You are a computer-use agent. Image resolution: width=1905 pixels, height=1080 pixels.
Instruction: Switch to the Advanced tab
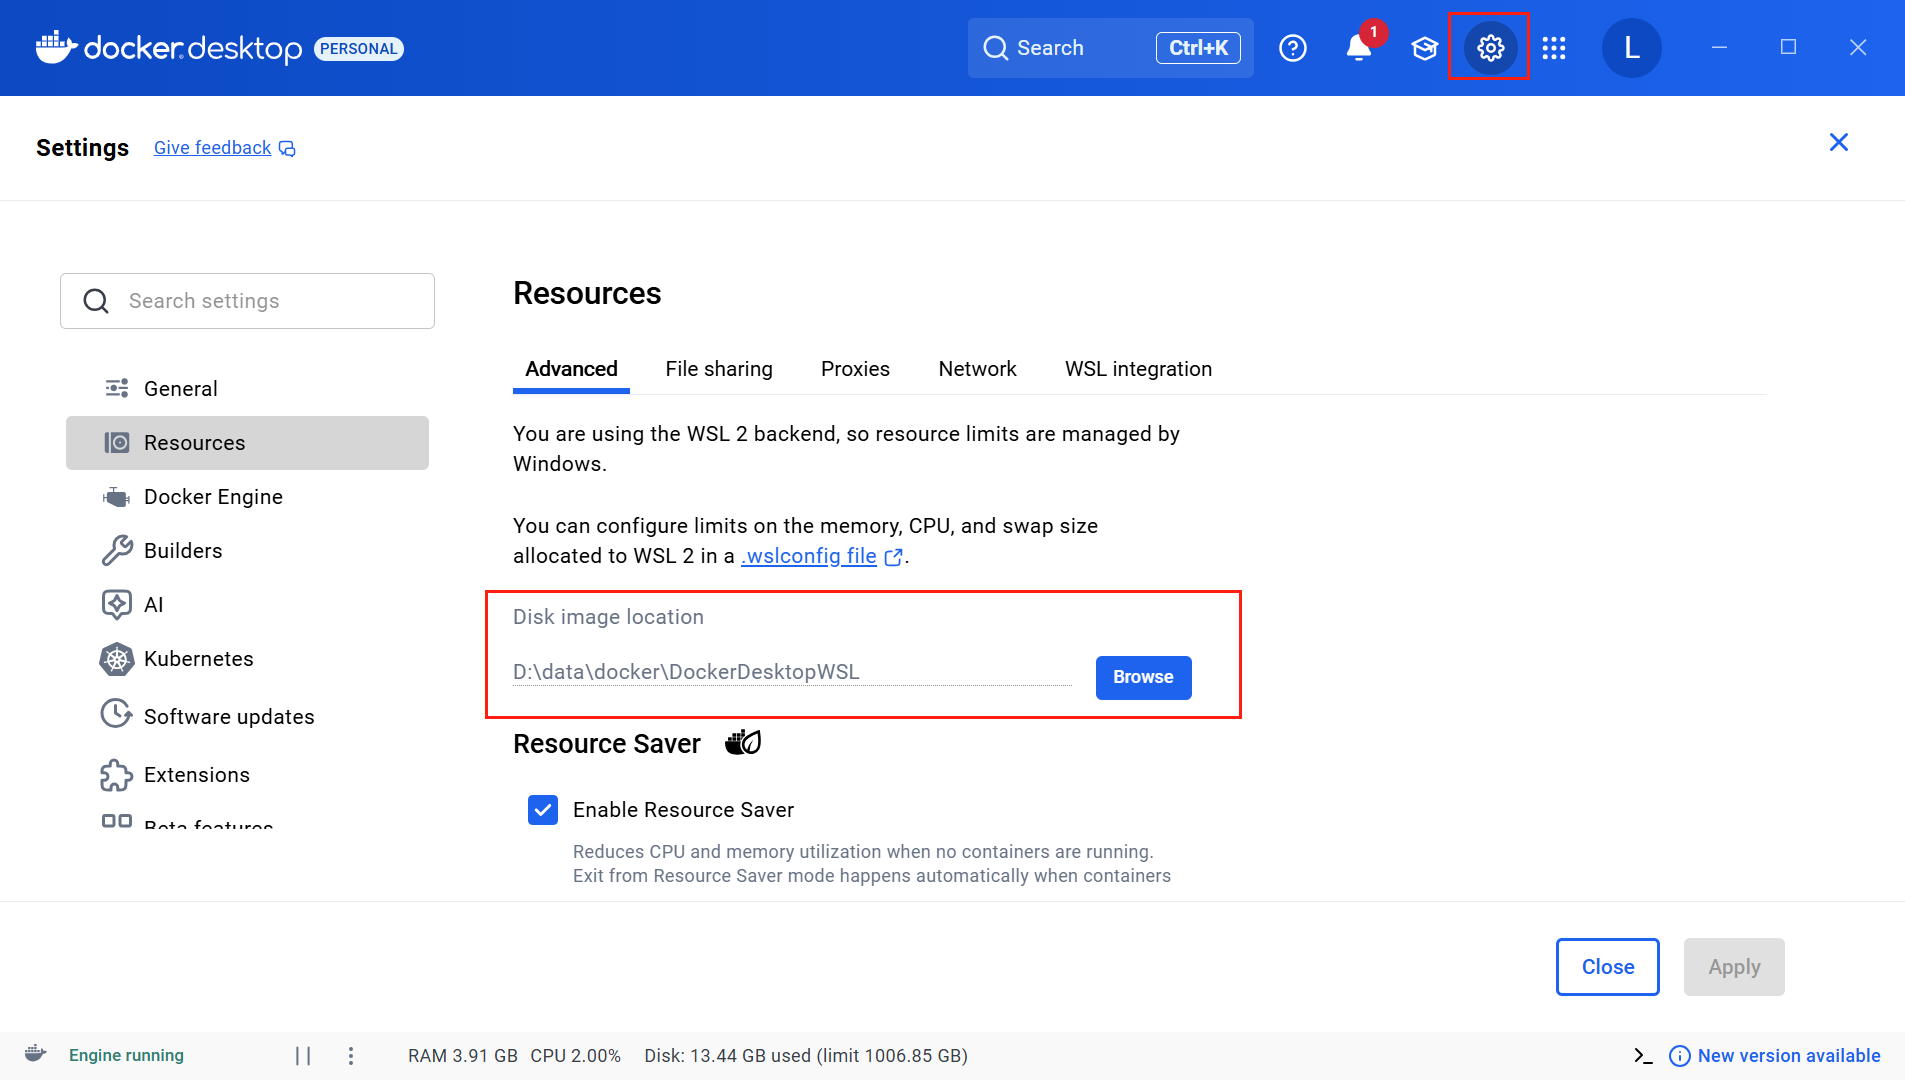571,369
